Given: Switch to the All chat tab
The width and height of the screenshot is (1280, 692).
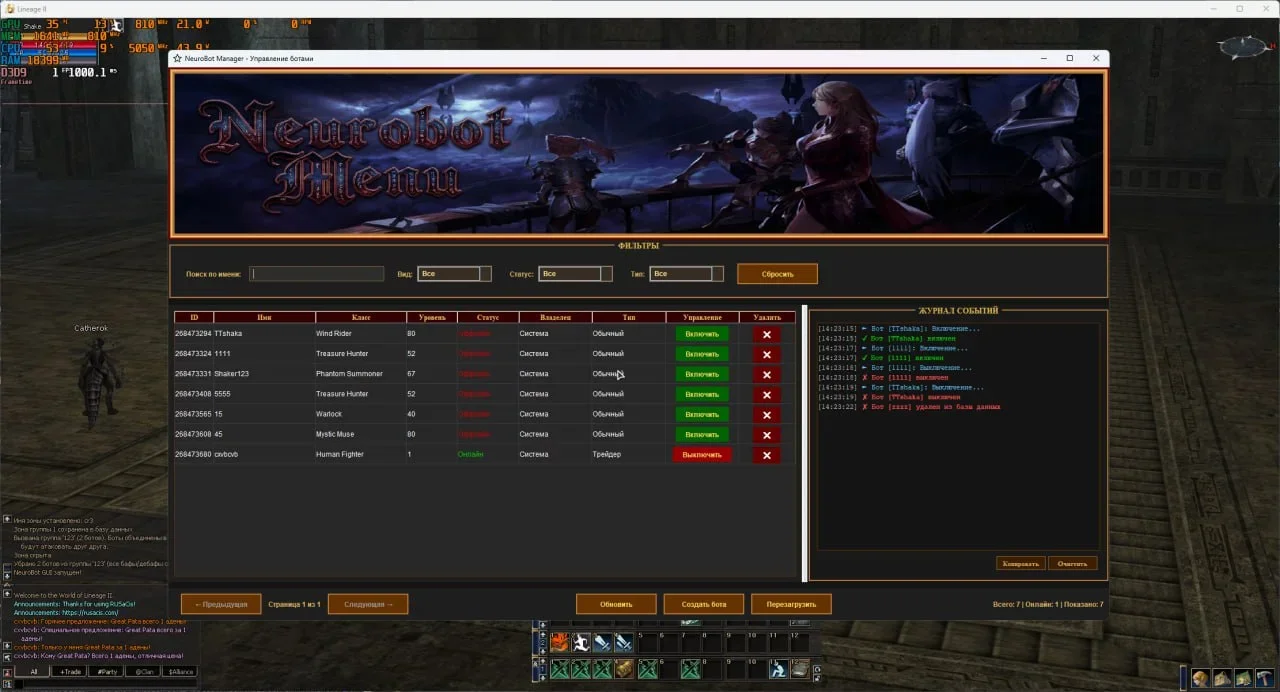Looking at the screenshot, I should pos(32,672).
